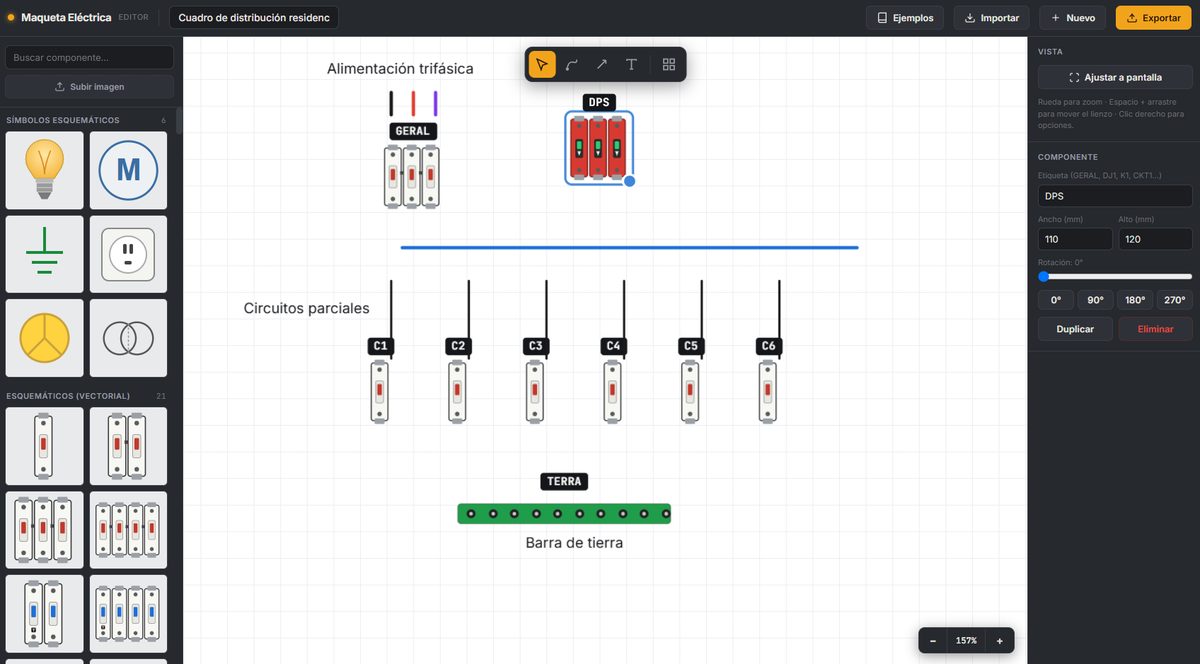Open the Ejemplos examples menu
This screenshot has width=1200, height=664.
(905, 18)
